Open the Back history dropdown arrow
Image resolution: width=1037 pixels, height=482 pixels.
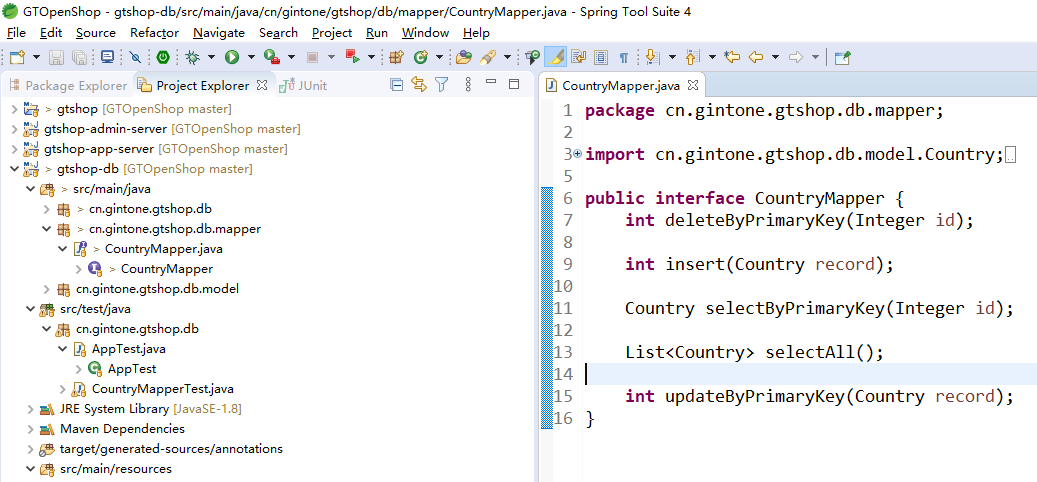click(775, 58)
